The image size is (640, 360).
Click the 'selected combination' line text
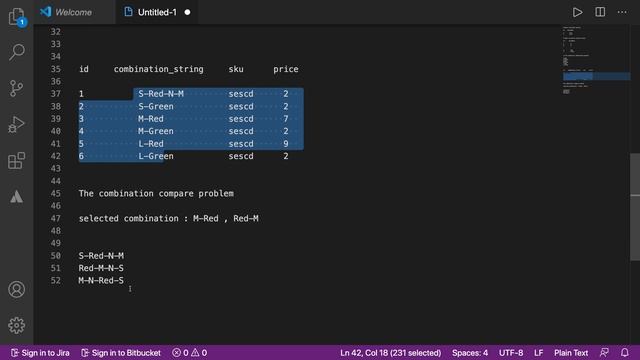(168, 218)
